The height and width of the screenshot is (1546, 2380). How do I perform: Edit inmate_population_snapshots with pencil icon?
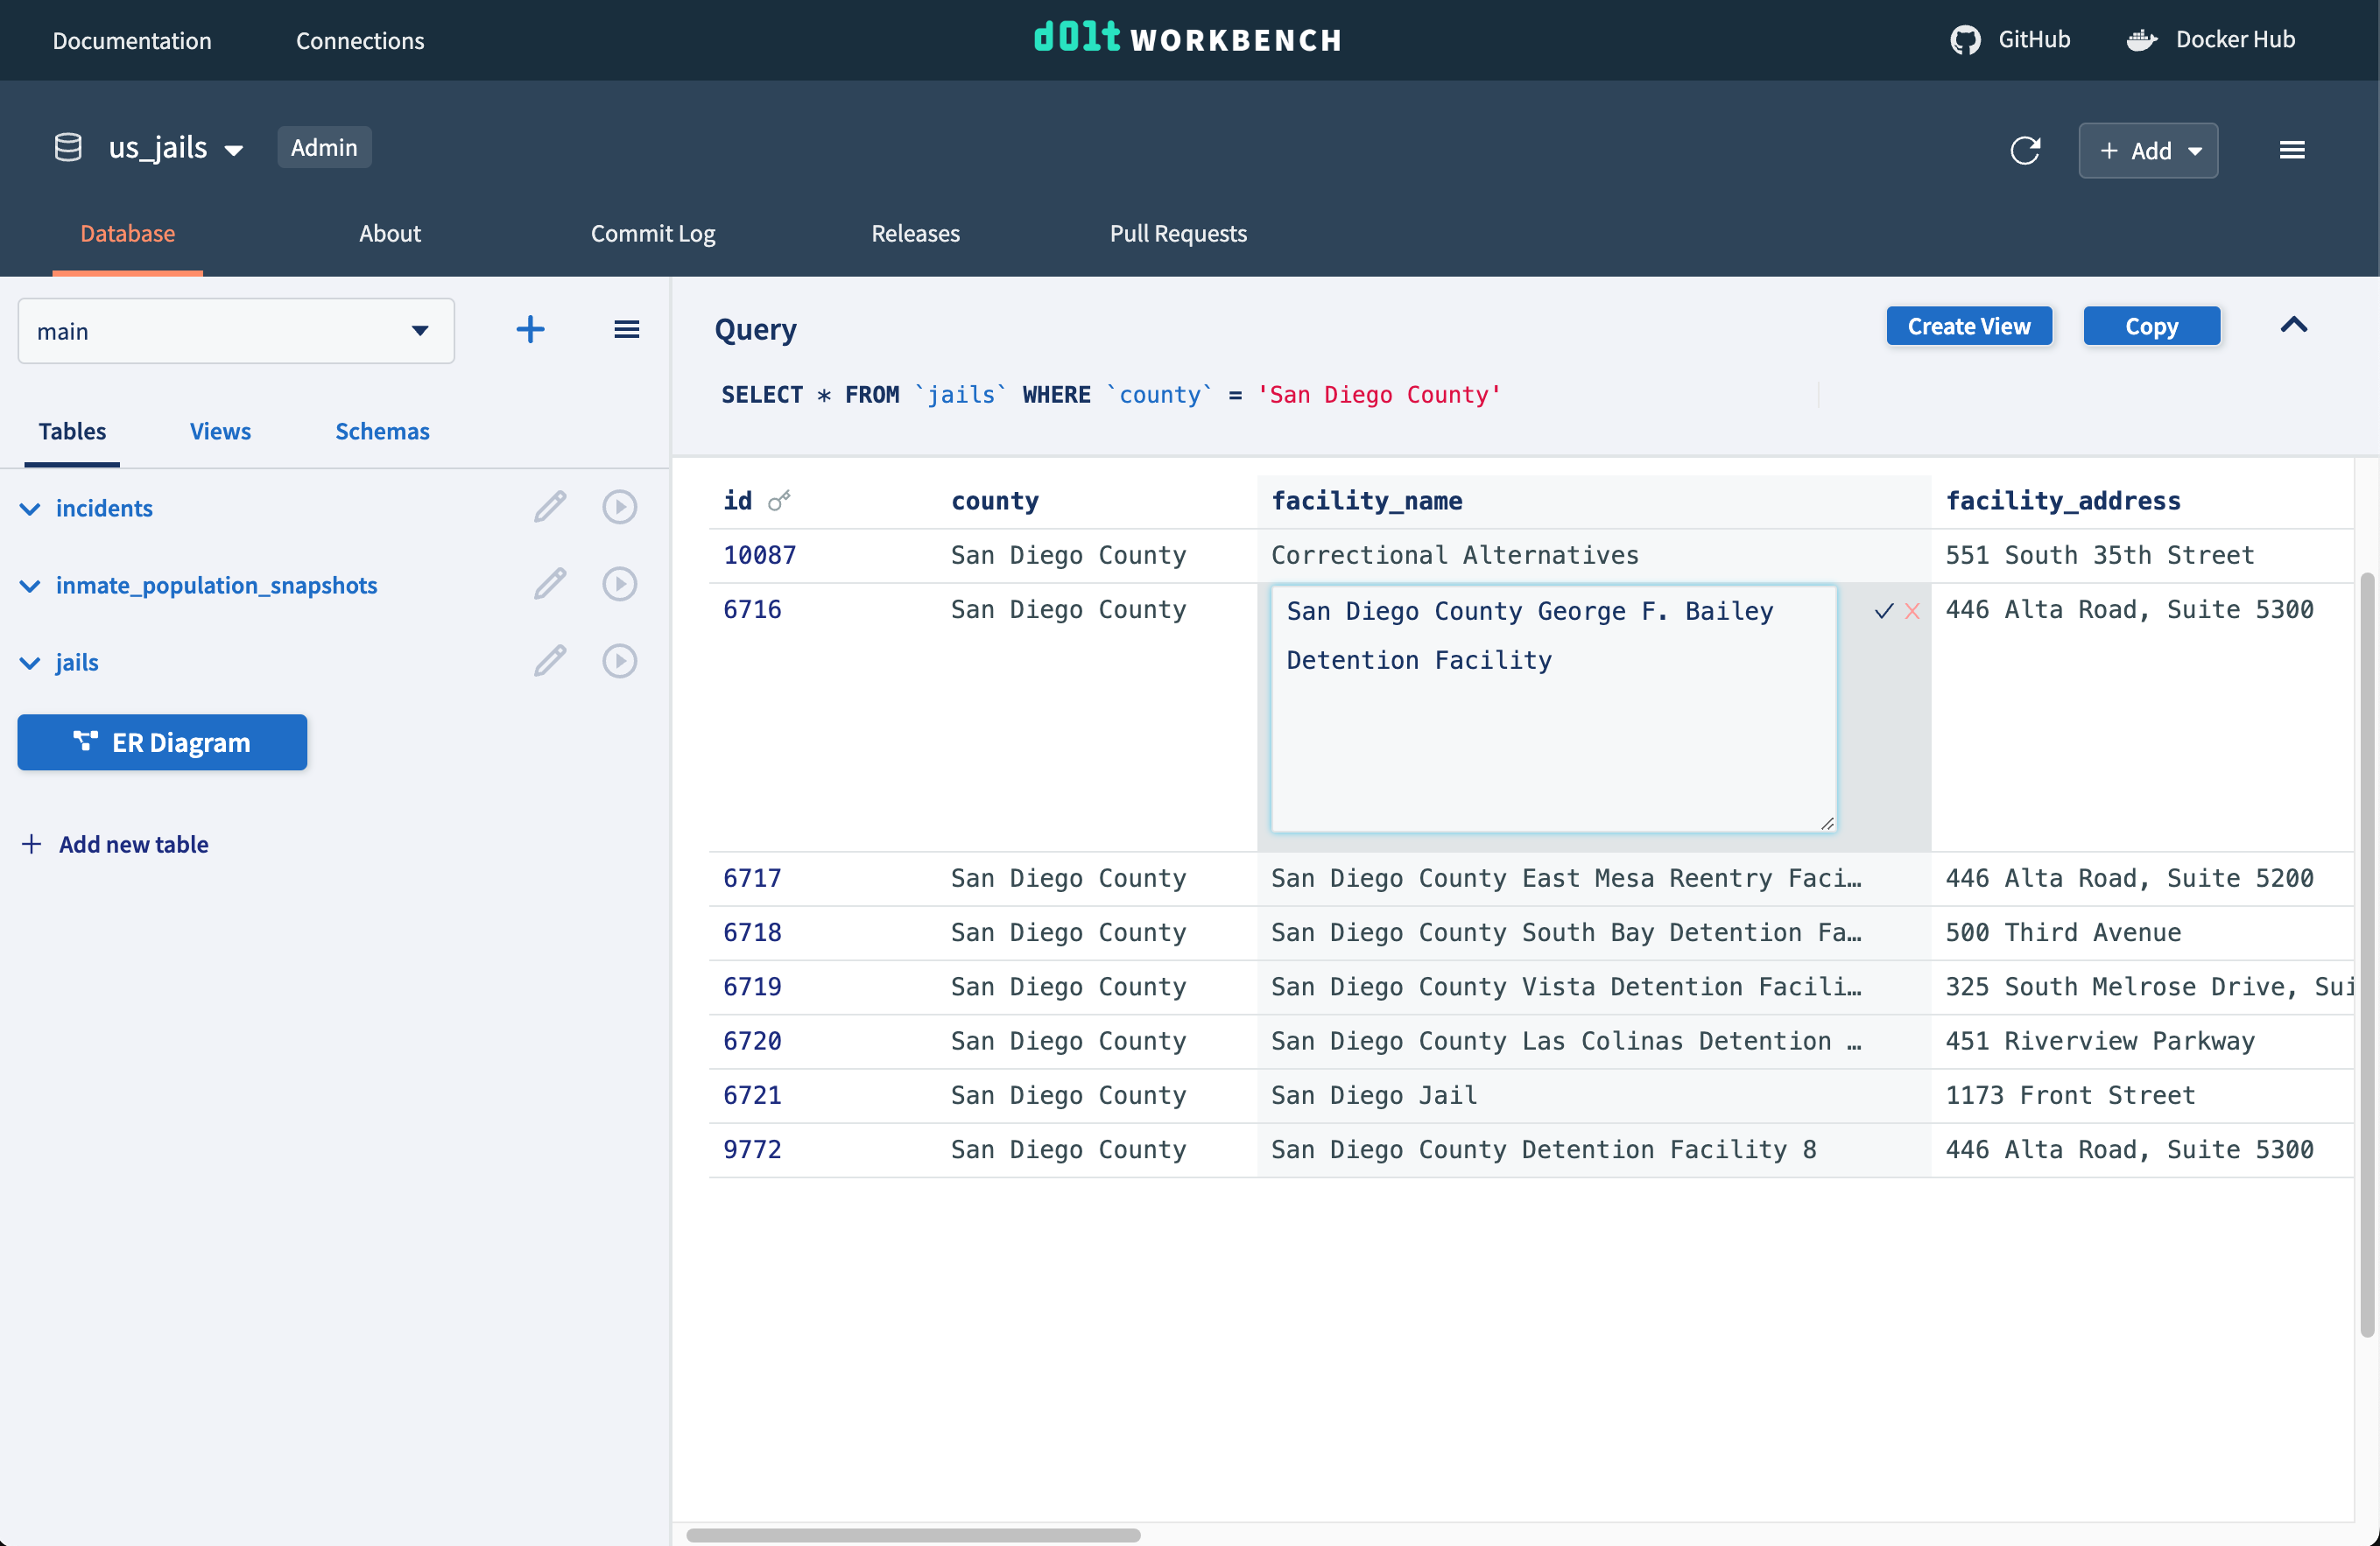click(550, 584)
